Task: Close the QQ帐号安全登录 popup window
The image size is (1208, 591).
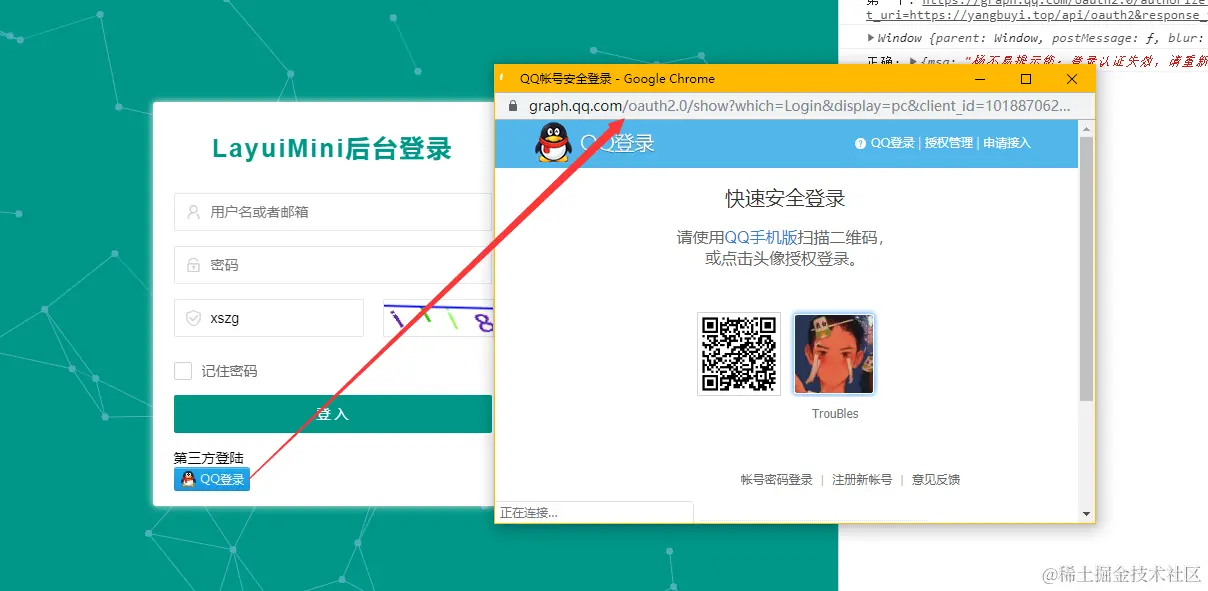Action: (1071, 79)
